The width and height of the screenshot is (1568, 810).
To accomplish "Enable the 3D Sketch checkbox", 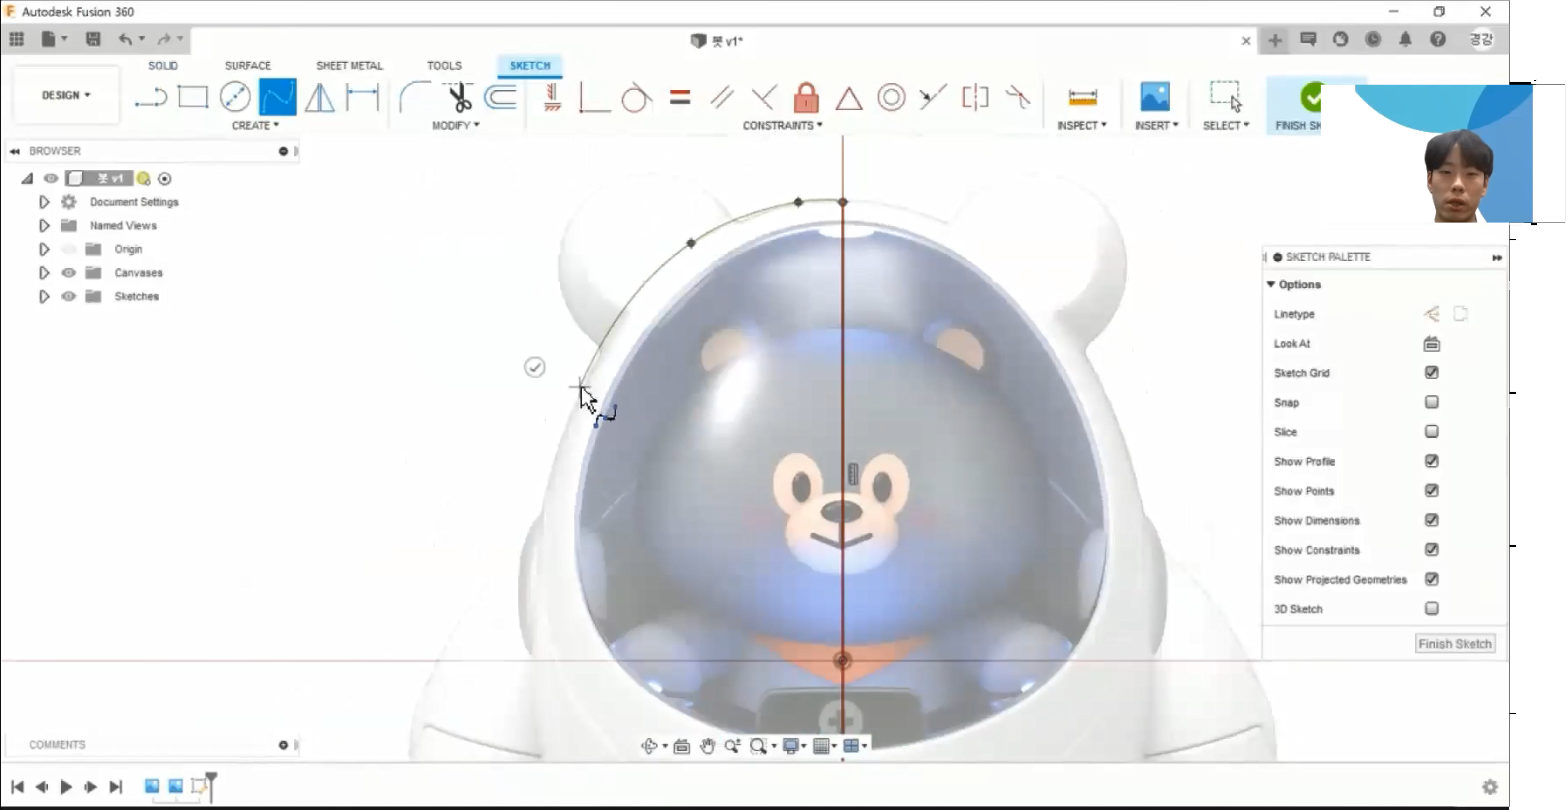I will 1431,608.
